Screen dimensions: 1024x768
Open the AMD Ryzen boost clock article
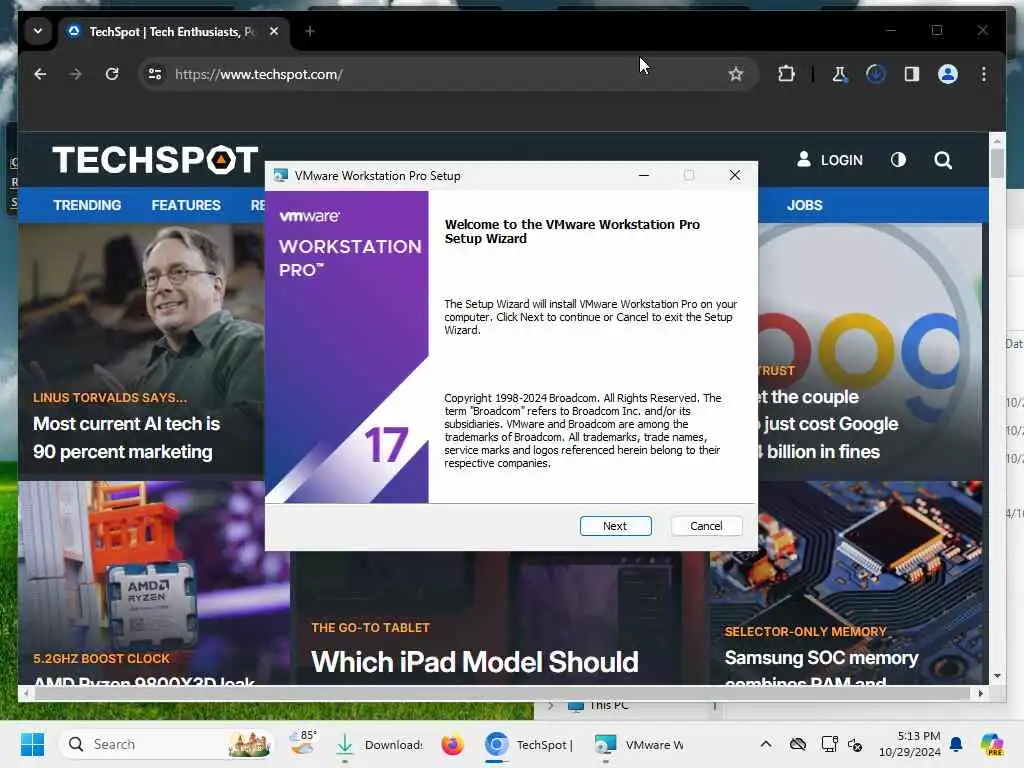144,682
